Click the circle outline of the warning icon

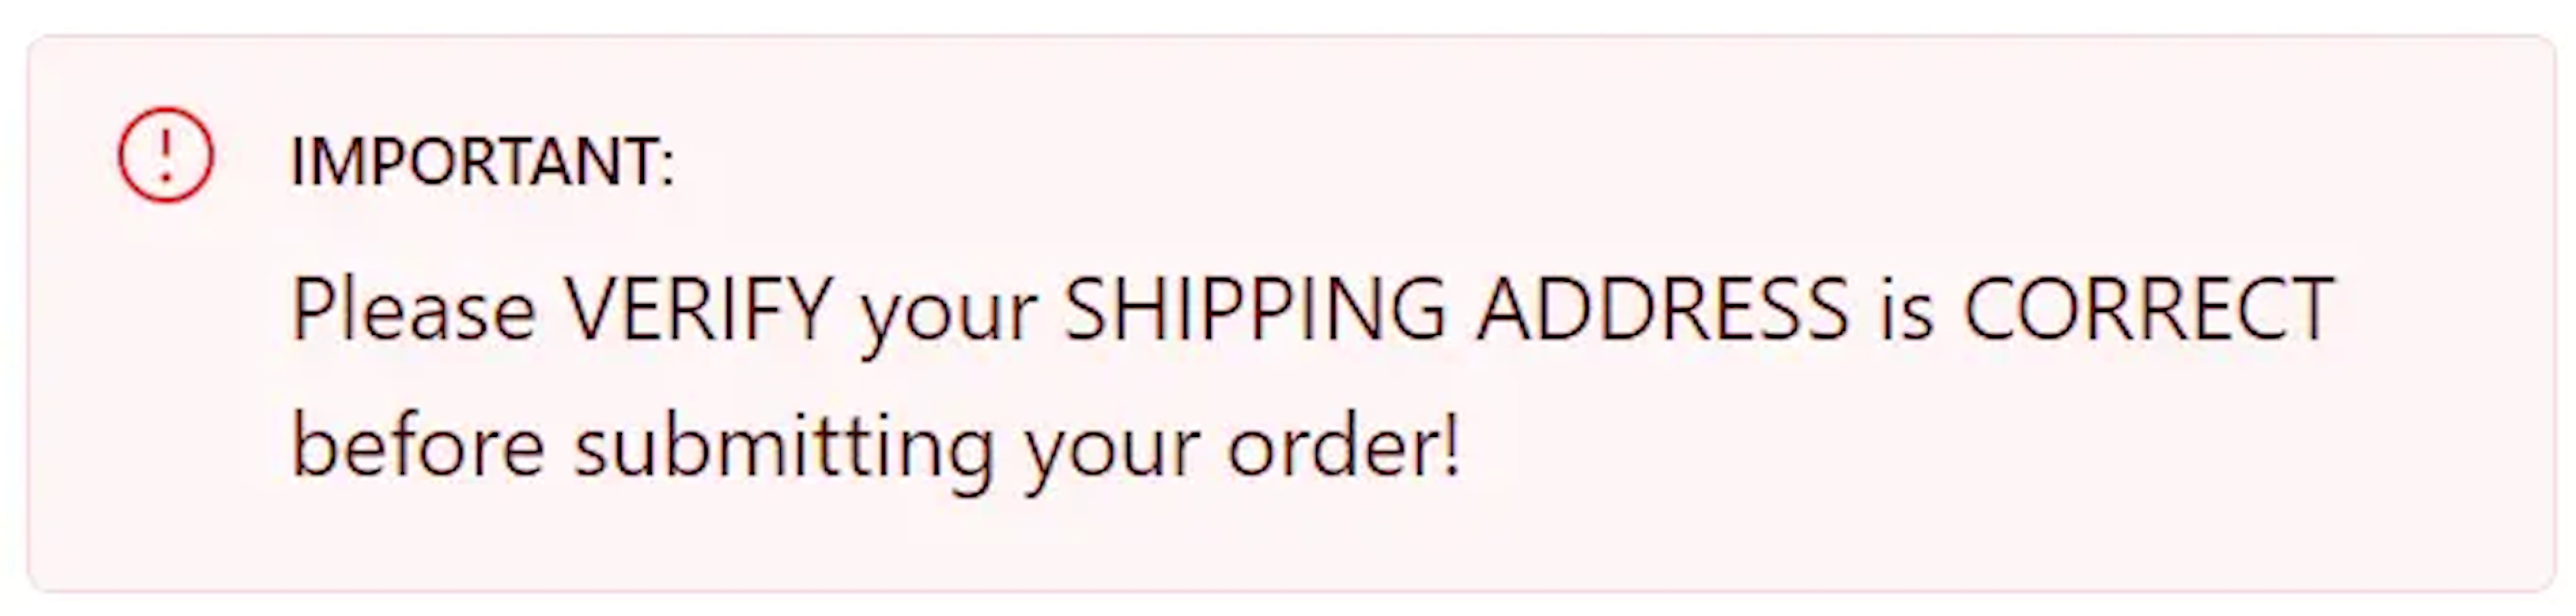(121, 155)
